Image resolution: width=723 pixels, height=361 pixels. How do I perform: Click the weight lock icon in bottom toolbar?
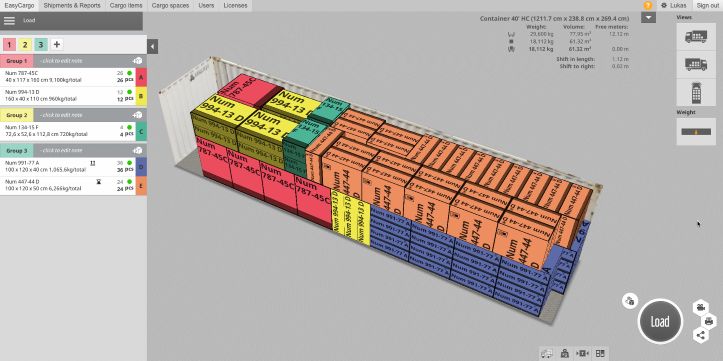564,354
